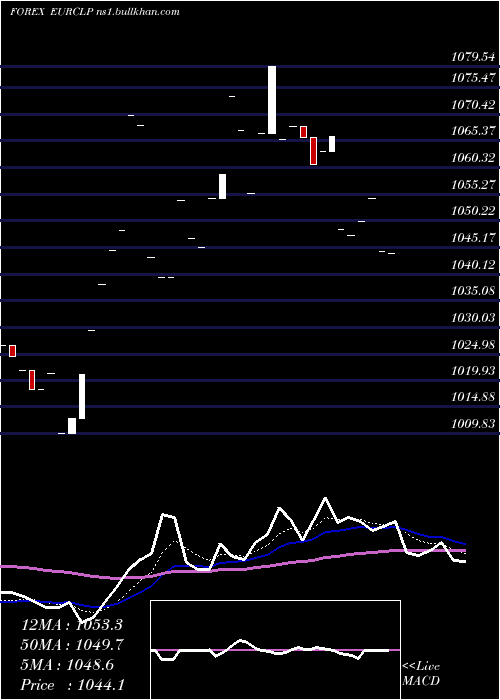This screenshot has height=700, width=500.
Task: Click the 1055.27 price level label
Action: pyautogui.click(x=473, y=184)
